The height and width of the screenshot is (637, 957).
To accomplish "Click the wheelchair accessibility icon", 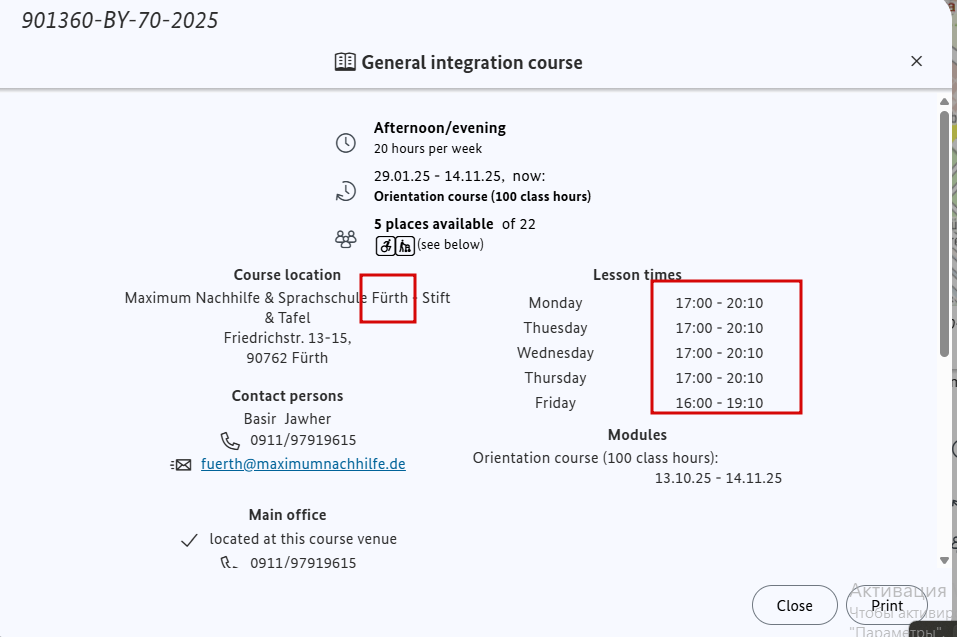I will pyautogui.click(x=385, y=245).
